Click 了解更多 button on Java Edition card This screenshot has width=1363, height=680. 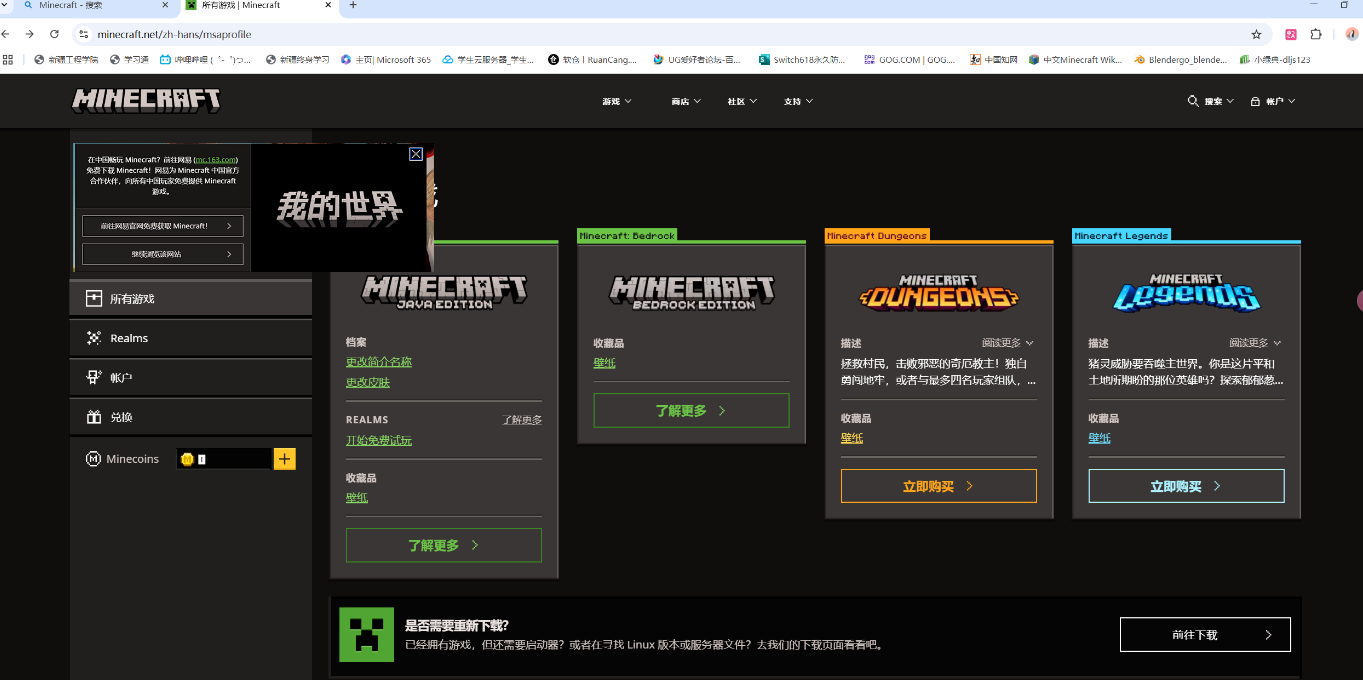(x=444, y=545)
